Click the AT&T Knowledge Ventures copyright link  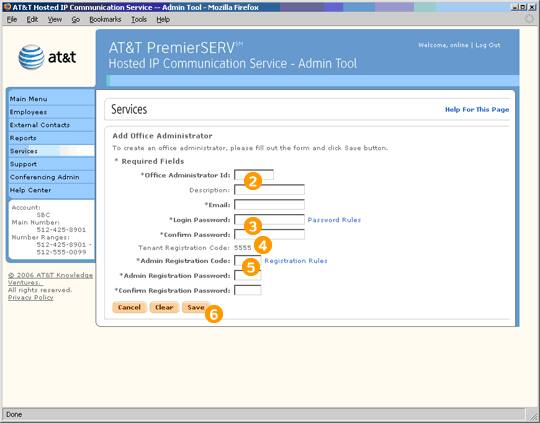50,279
